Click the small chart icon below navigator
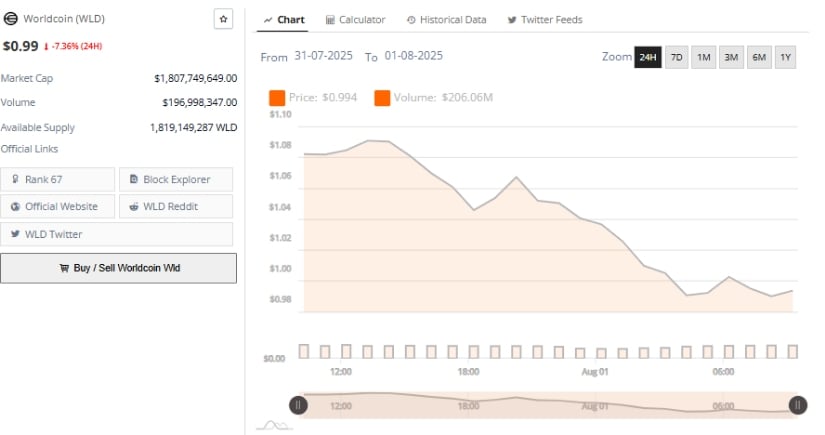This screenshot has width=825, height=435. 274,425
